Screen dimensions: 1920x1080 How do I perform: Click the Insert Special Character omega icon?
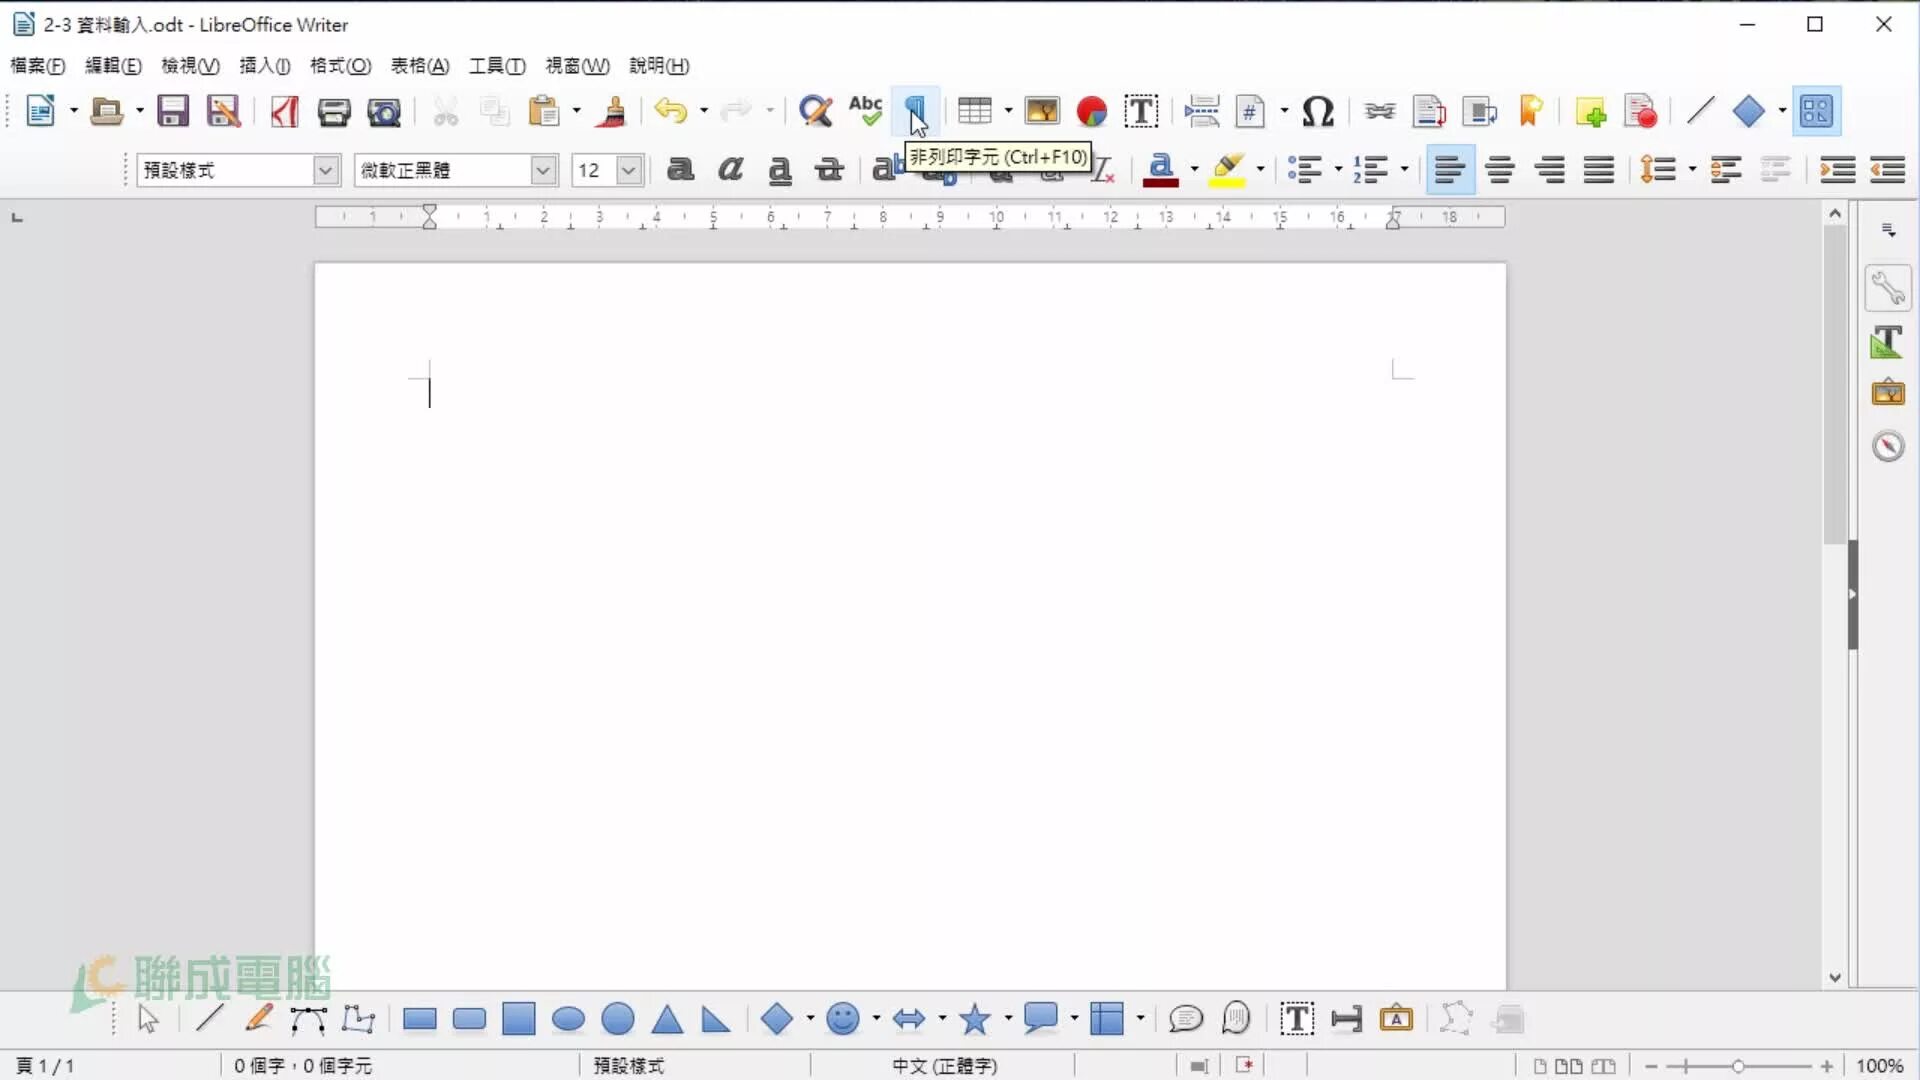coord(1318,111)
